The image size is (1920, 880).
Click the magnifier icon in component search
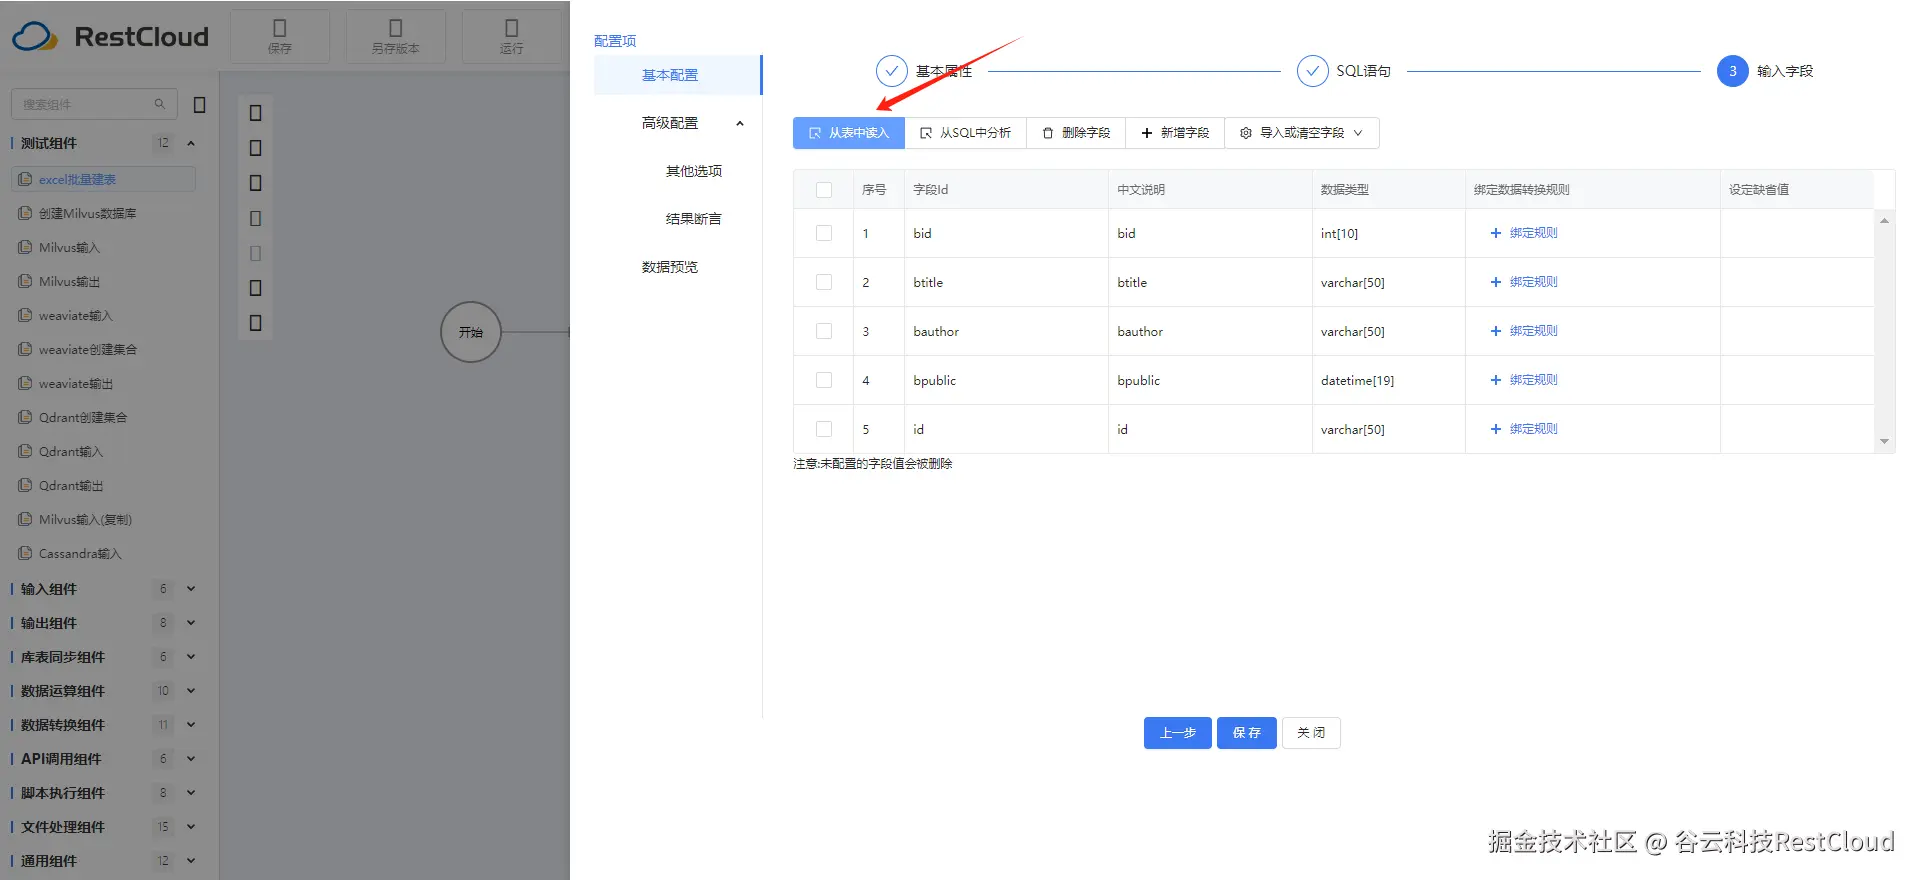point(159,104)
